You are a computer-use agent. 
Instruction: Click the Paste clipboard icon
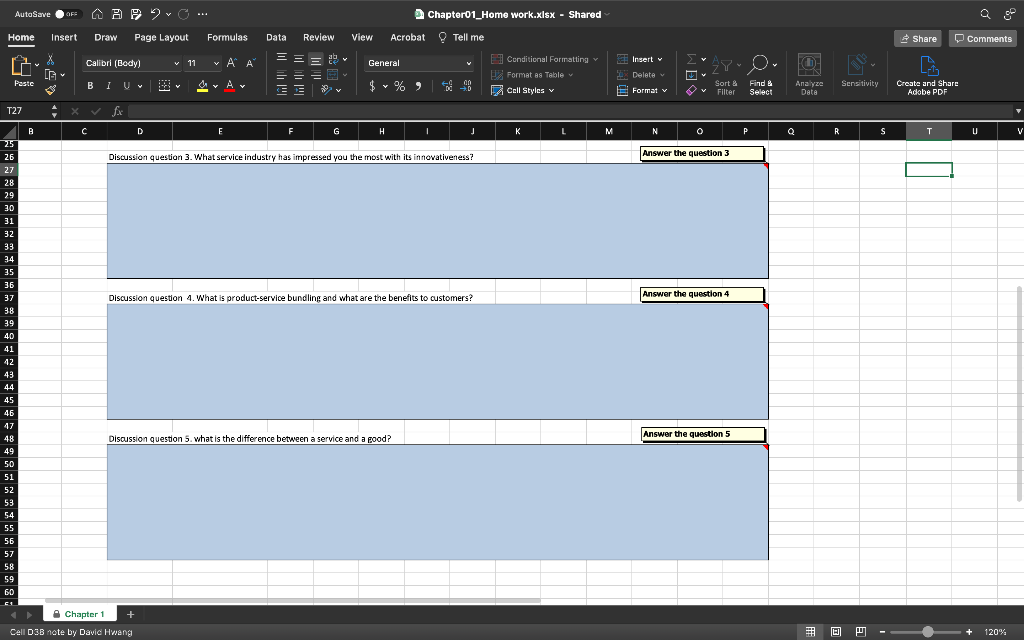click(x=20, y=66)
